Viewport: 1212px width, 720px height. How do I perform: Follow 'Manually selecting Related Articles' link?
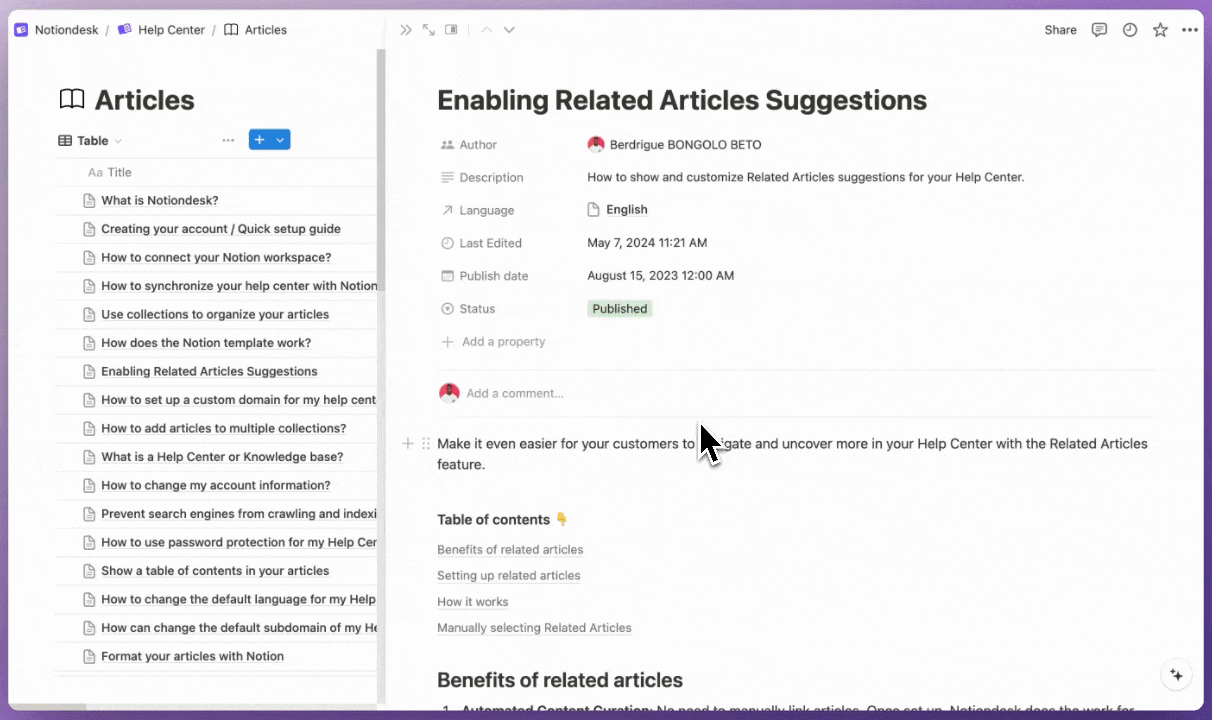[534, 628]
